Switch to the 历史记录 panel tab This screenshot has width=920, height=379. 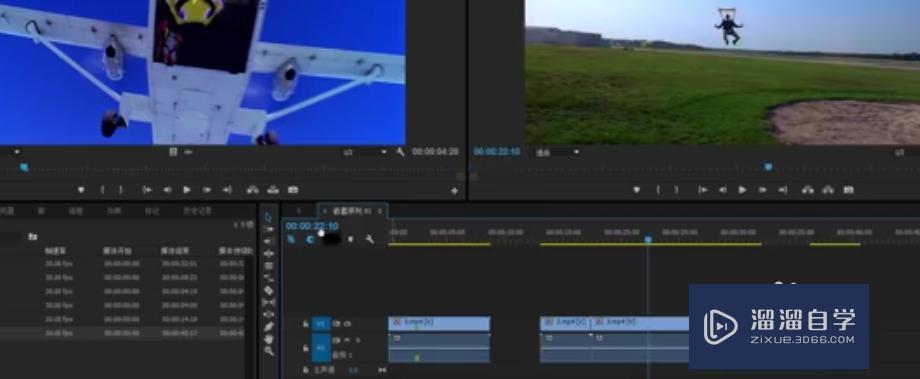tap(197, 211)
